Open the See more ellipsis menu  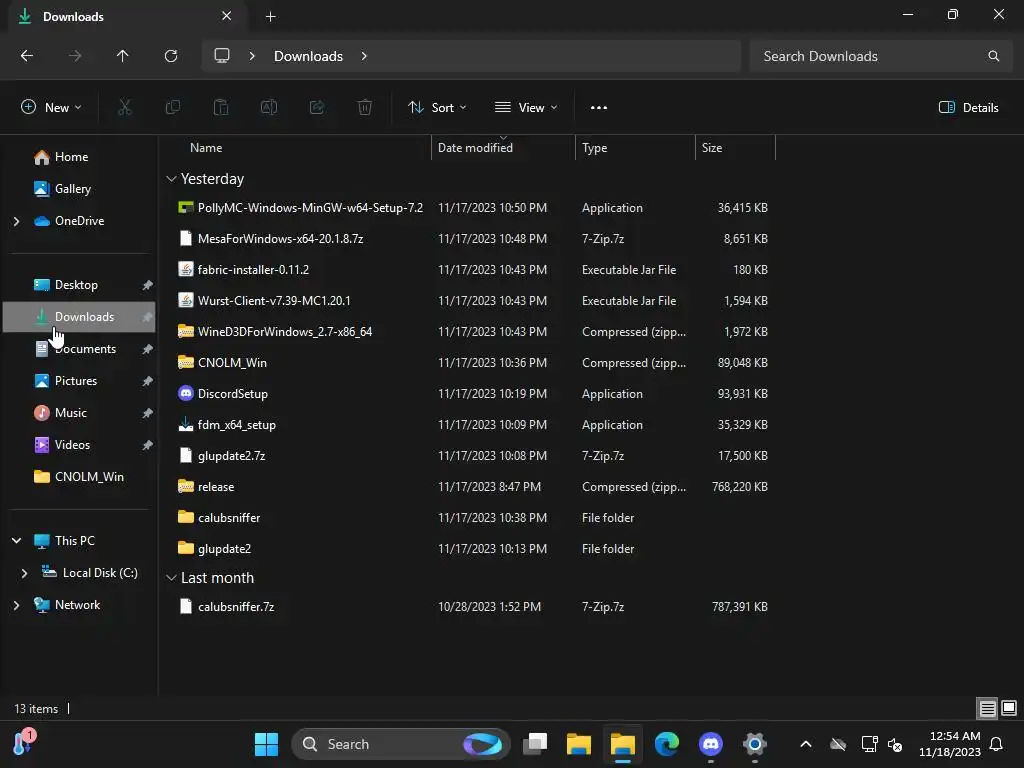point(599,108)
